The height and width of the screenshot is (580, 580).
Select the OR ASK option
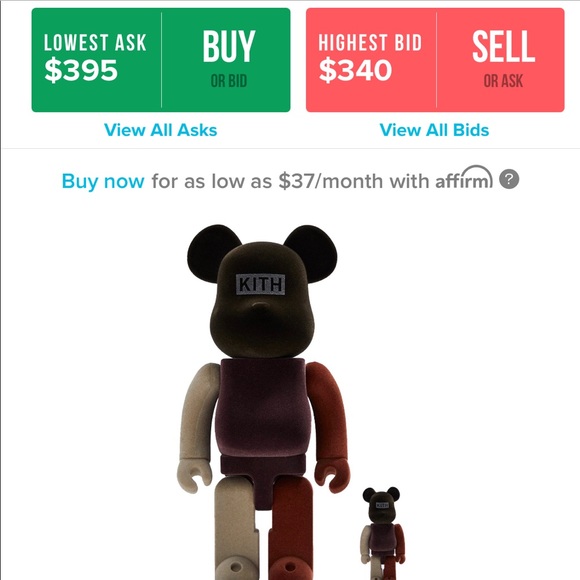(x=503, y=81)
